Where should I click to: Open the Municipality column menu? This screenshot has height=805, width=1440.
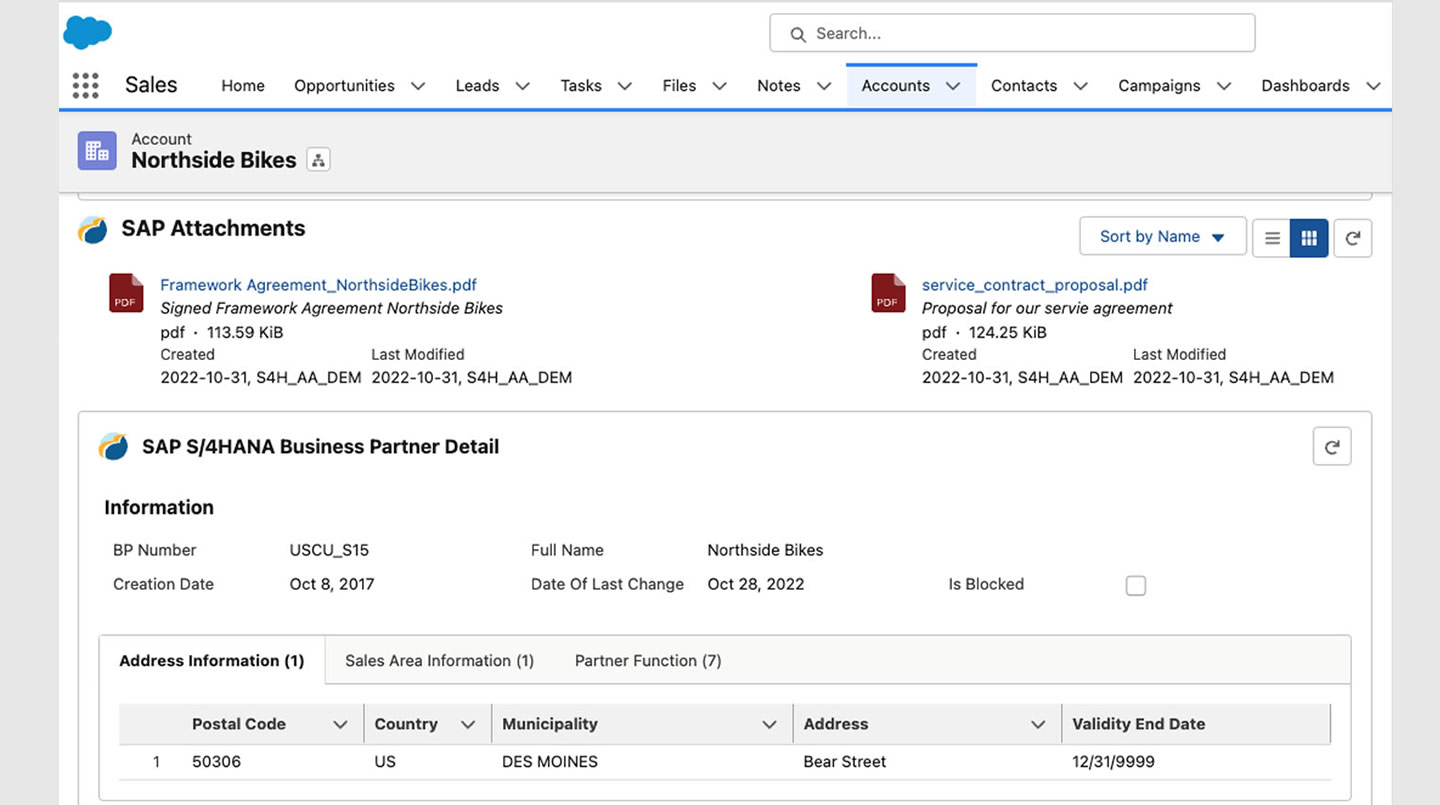pyautogui.click(x=769, y=724)
